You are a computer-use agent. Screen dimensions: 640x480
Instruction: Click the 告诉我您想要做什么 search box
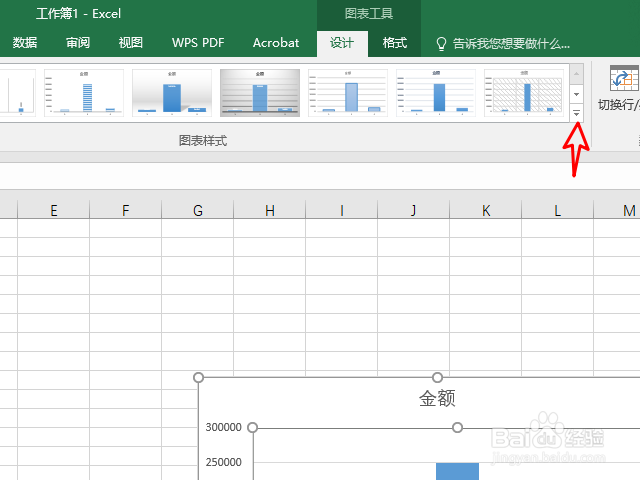pos(511,43)
